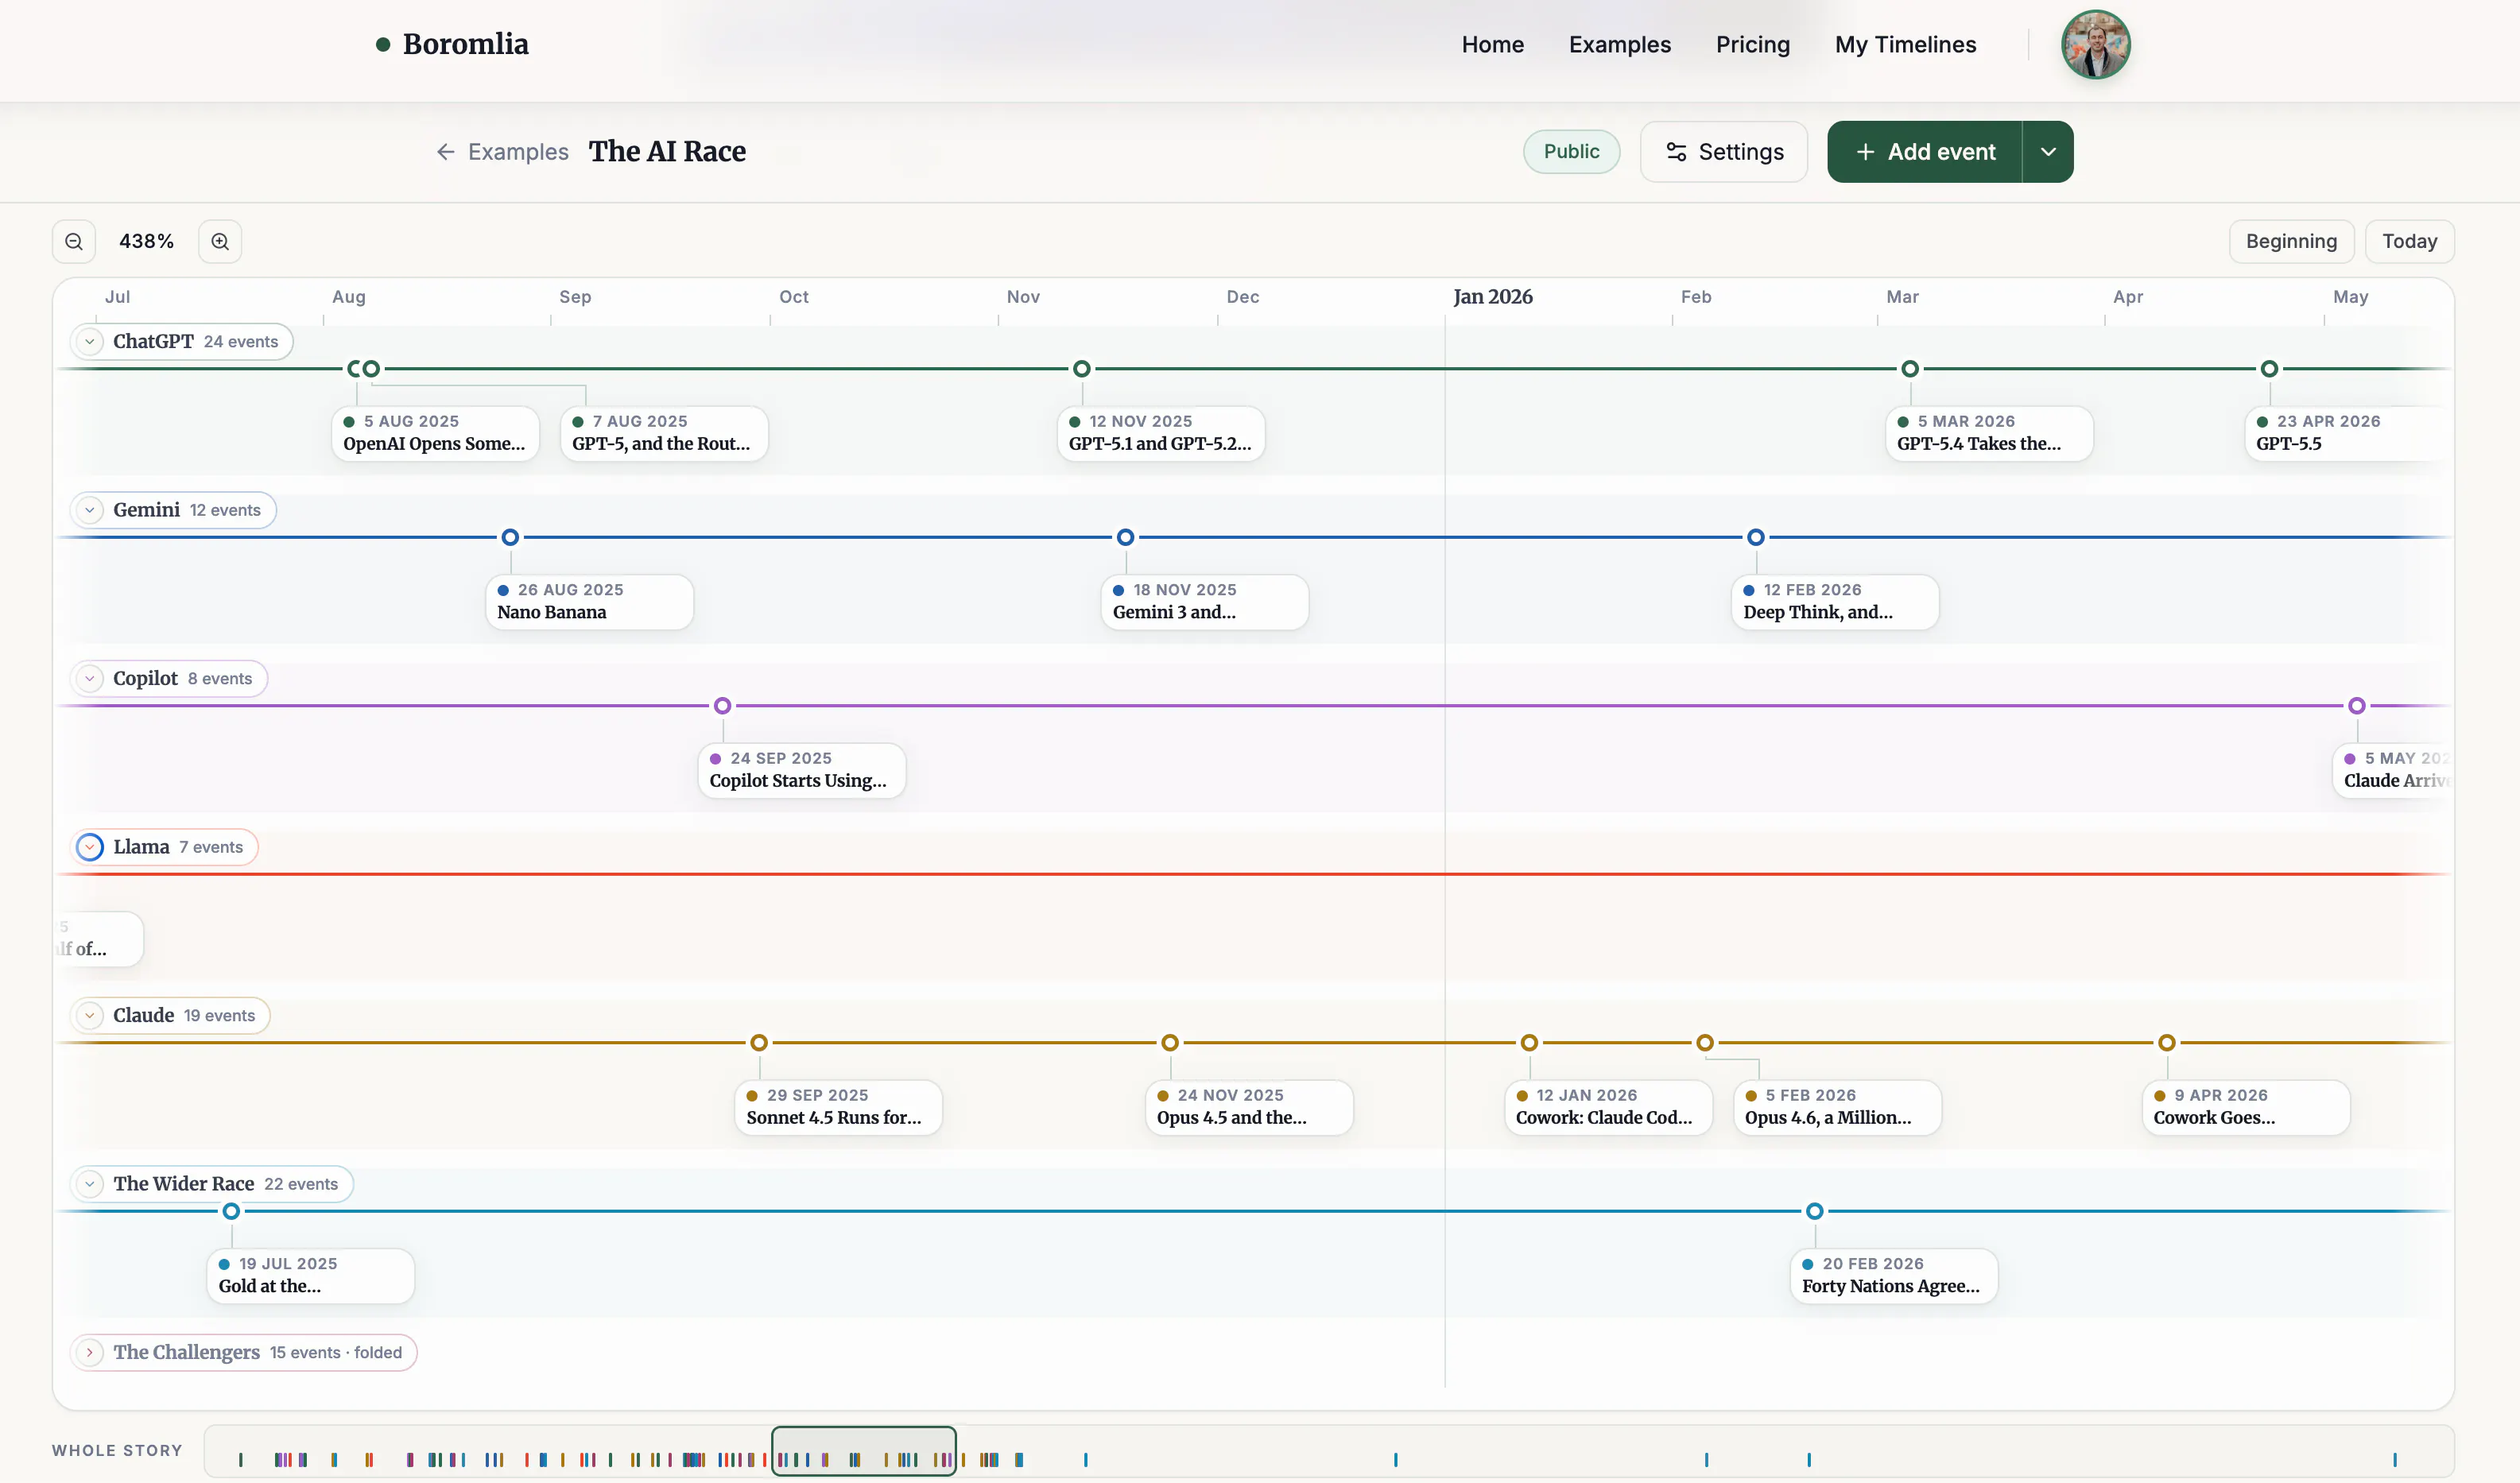
Task: Select the 24 Sep 2025 Copilot marker
Action: tap(722, 706)
